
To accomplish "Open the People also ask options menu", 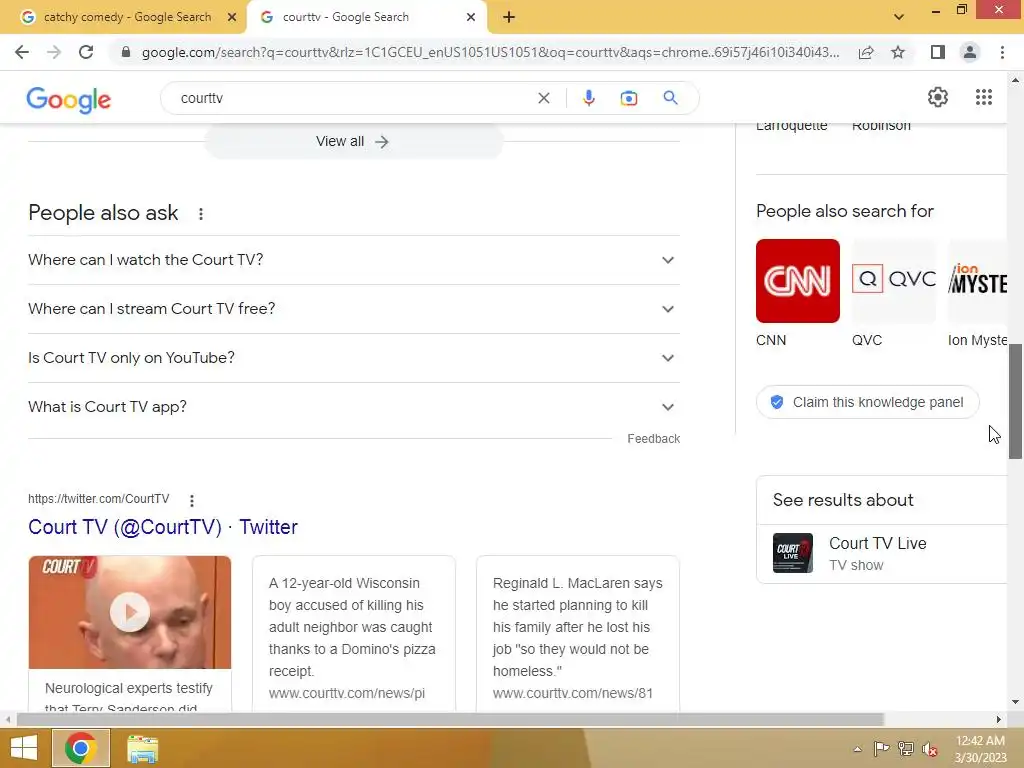I will click(x=200, y=214).
